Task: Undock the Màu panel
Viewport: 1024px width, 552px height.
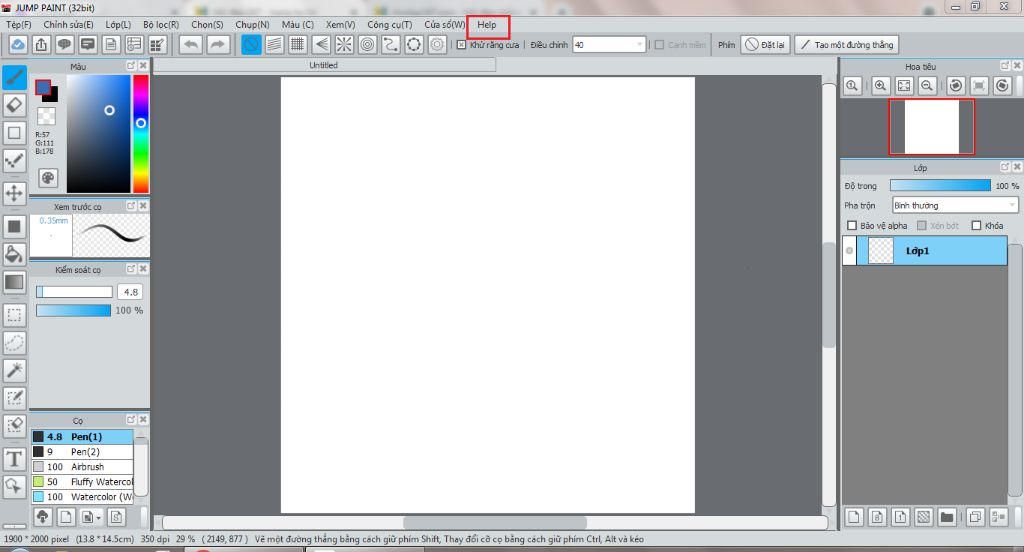Action: pyautogui.click(x=131, y=65)
